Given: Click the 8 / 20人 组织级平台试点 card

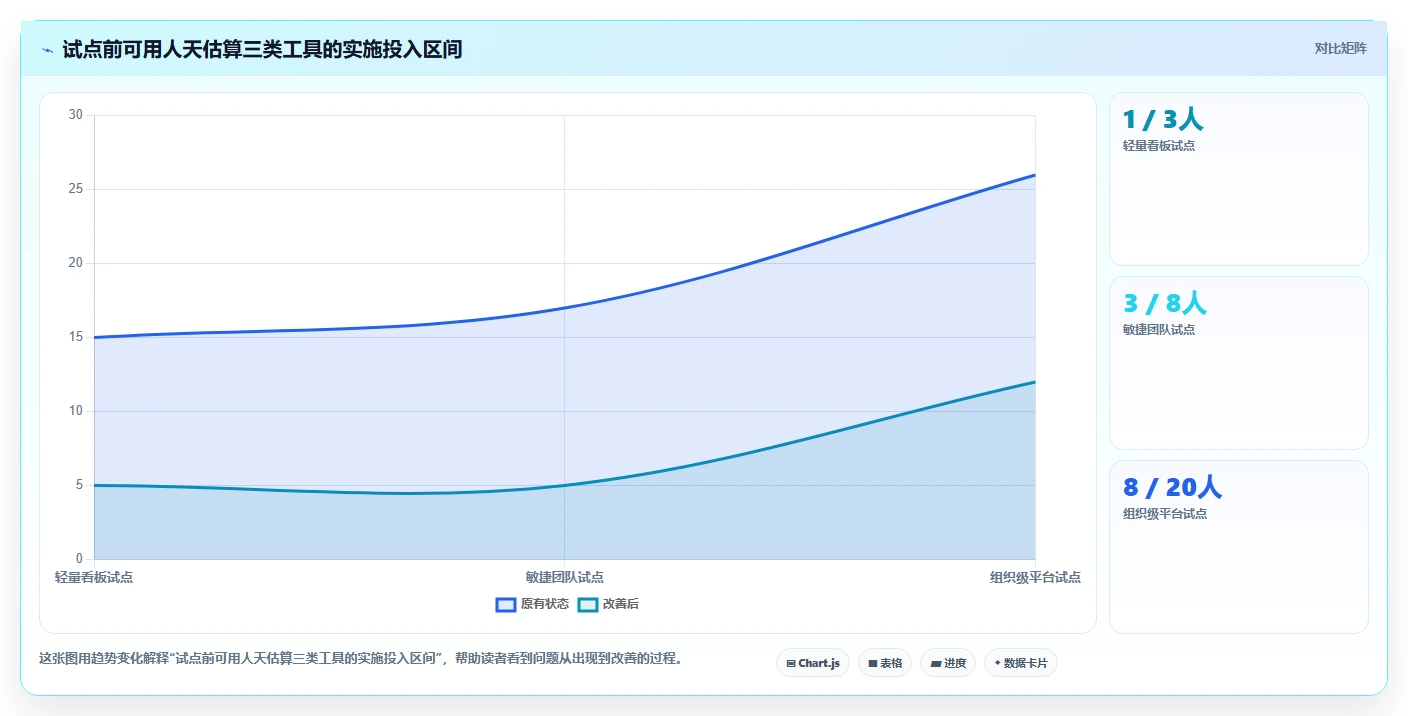Looking at the screenshot, I should [x=1239, y=547].
